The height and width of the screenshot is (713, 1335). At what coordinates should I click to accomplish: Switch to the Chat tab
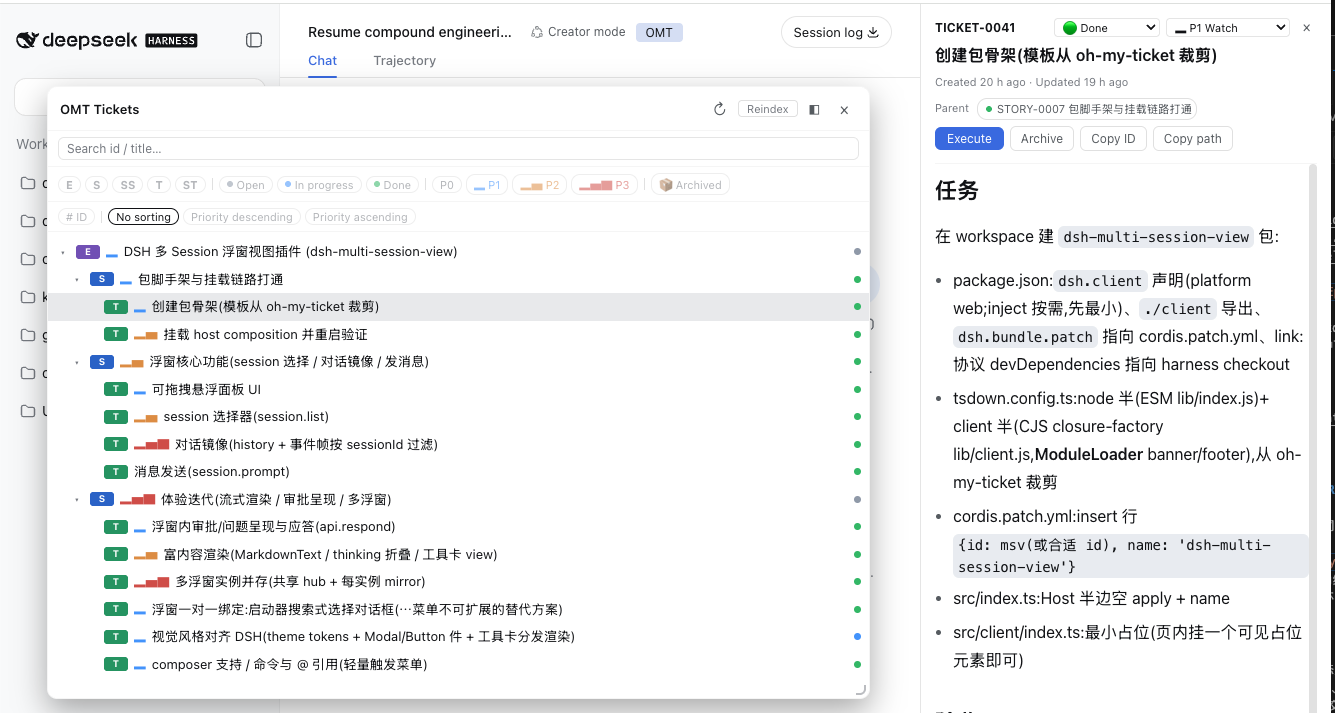coord(322,61)
